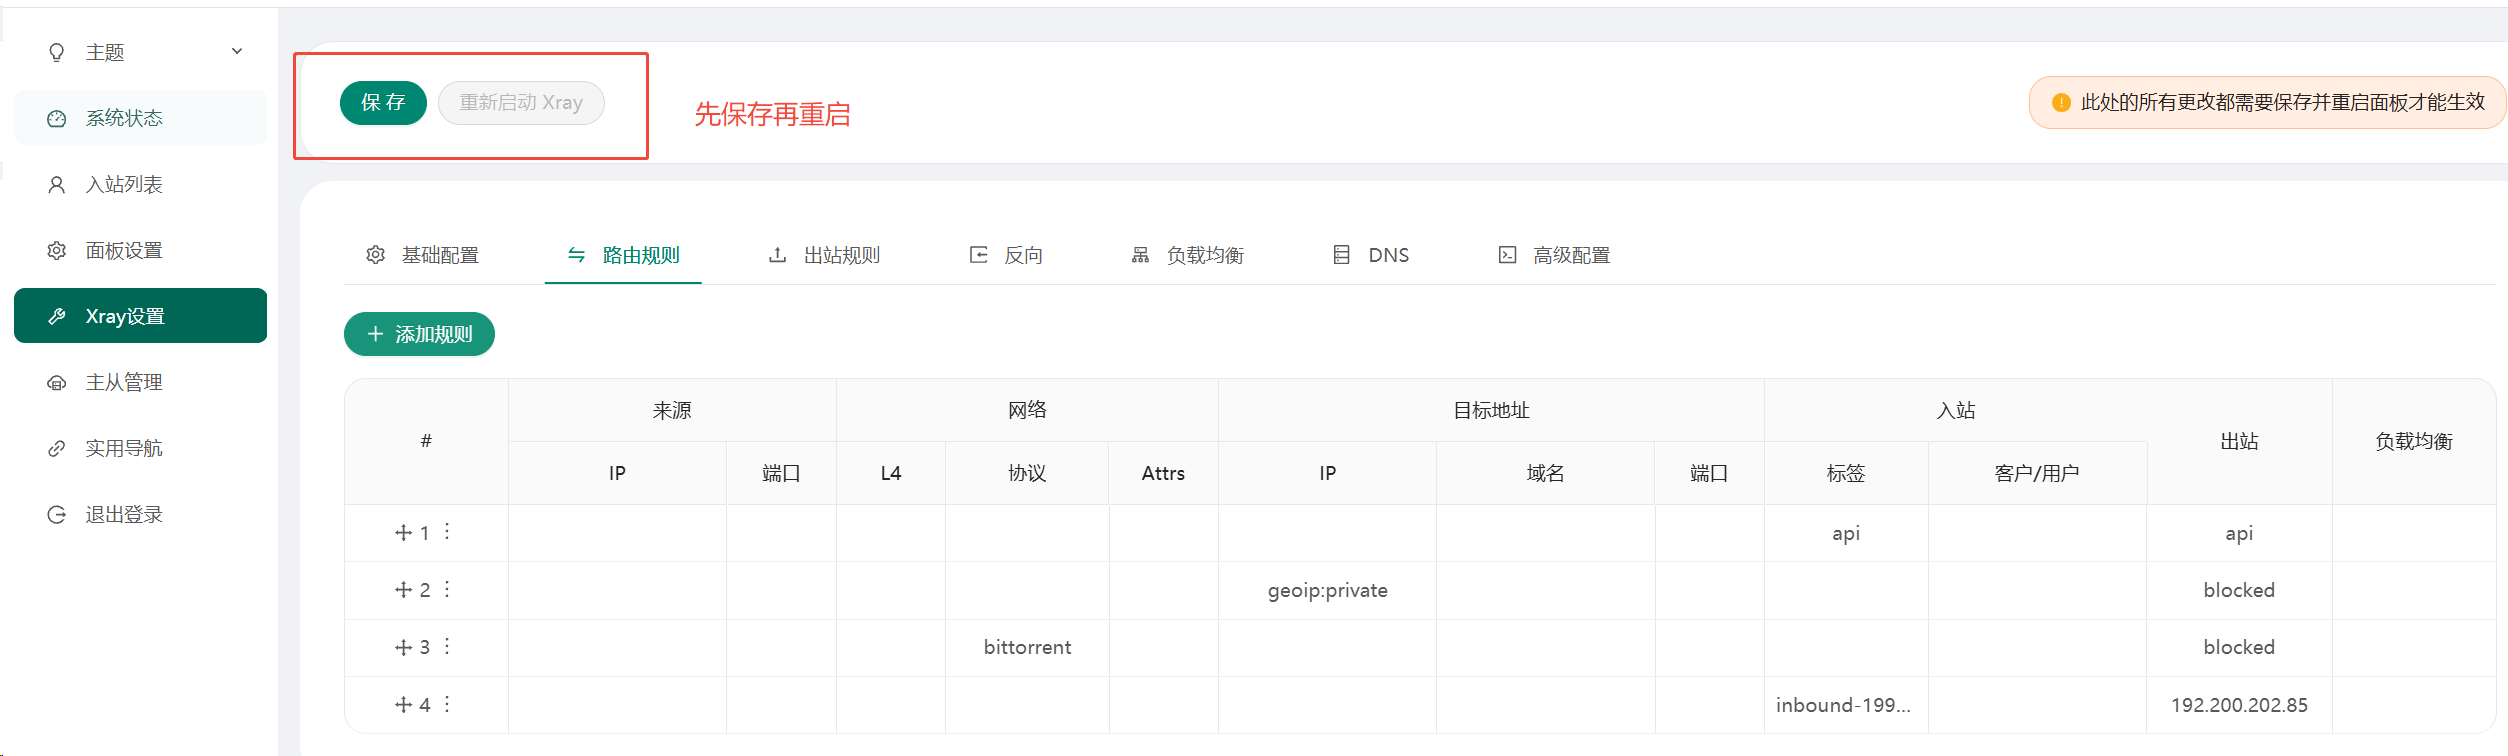Click the inbound-199... tag cell
The image size is (2508, 756).
[1845, 705]
